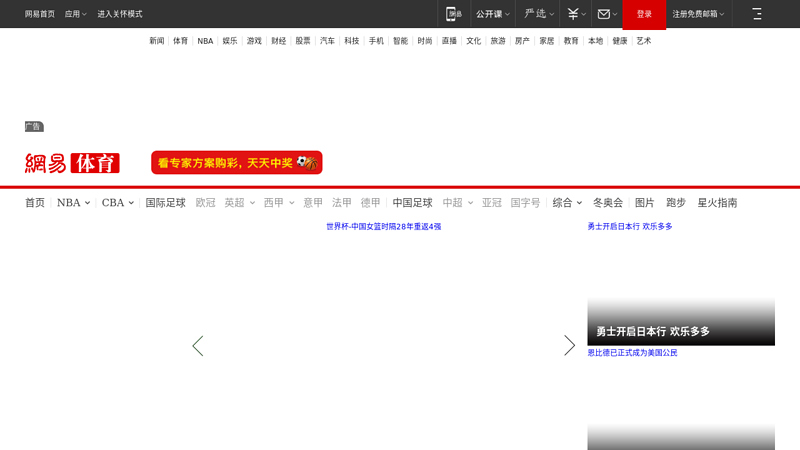This screenshot has width=800, height=450.
Task: Open the yen payment icon menu
Action: click(576, 14)
